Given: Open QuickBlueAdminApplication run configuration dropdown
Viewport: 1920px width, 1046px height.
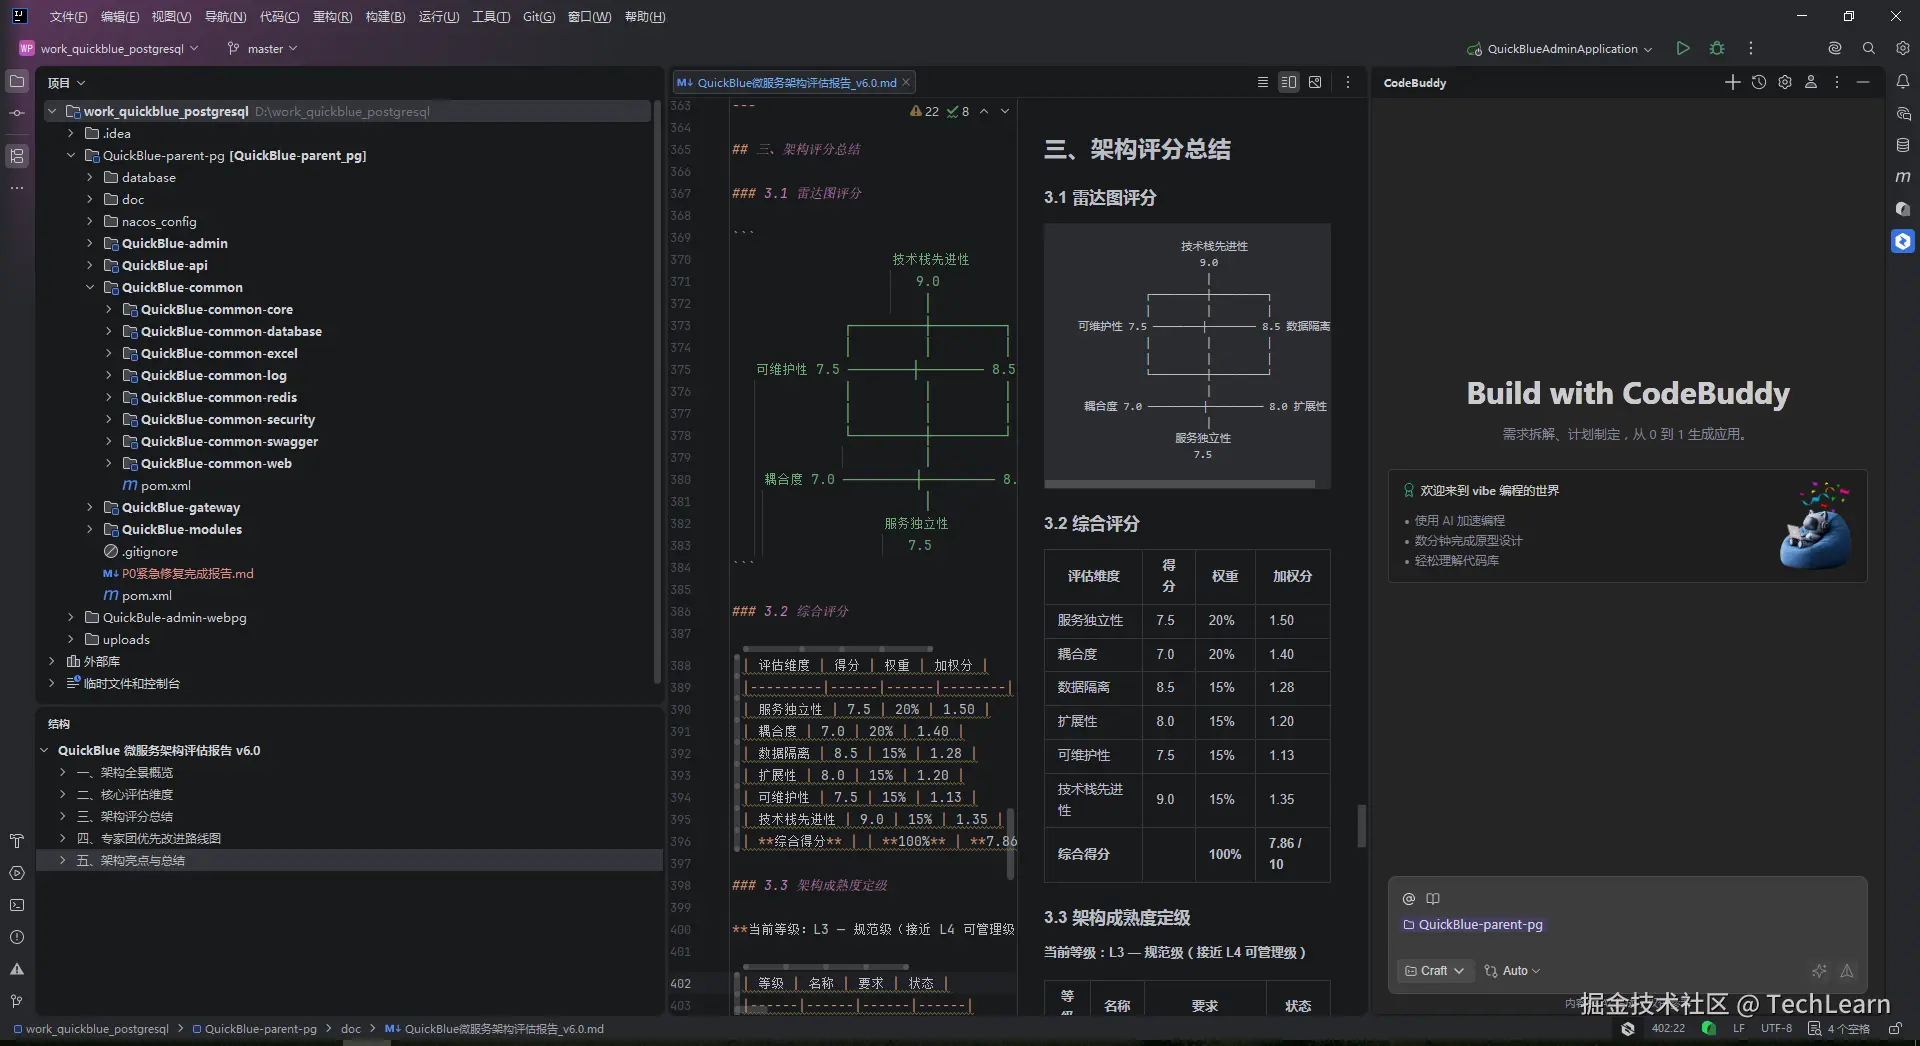Looking at the screenshot, I should (x=1559, y=48).
